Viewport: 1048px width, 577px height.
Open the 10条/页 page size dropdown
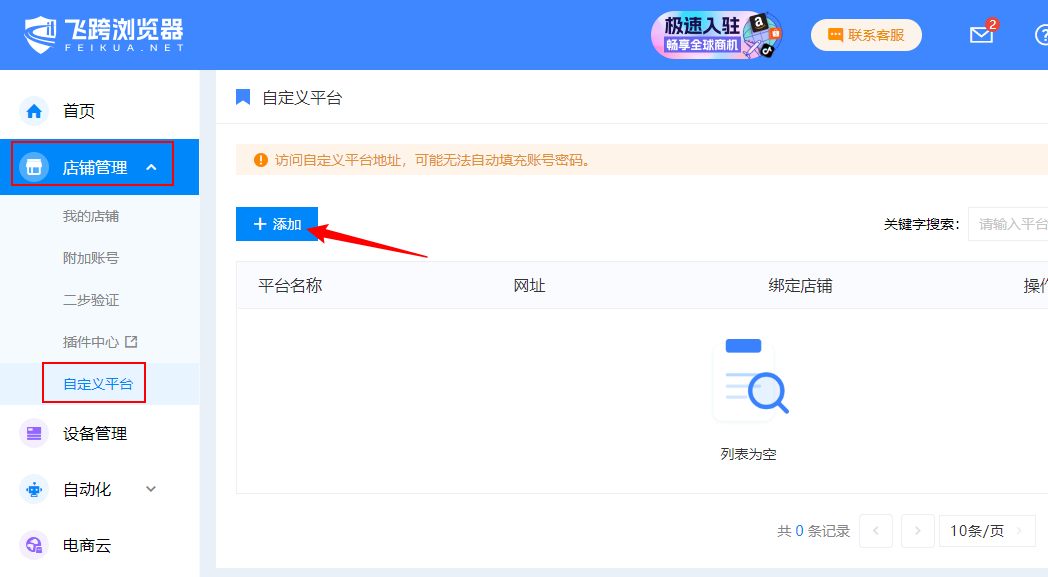pos(986,531)
